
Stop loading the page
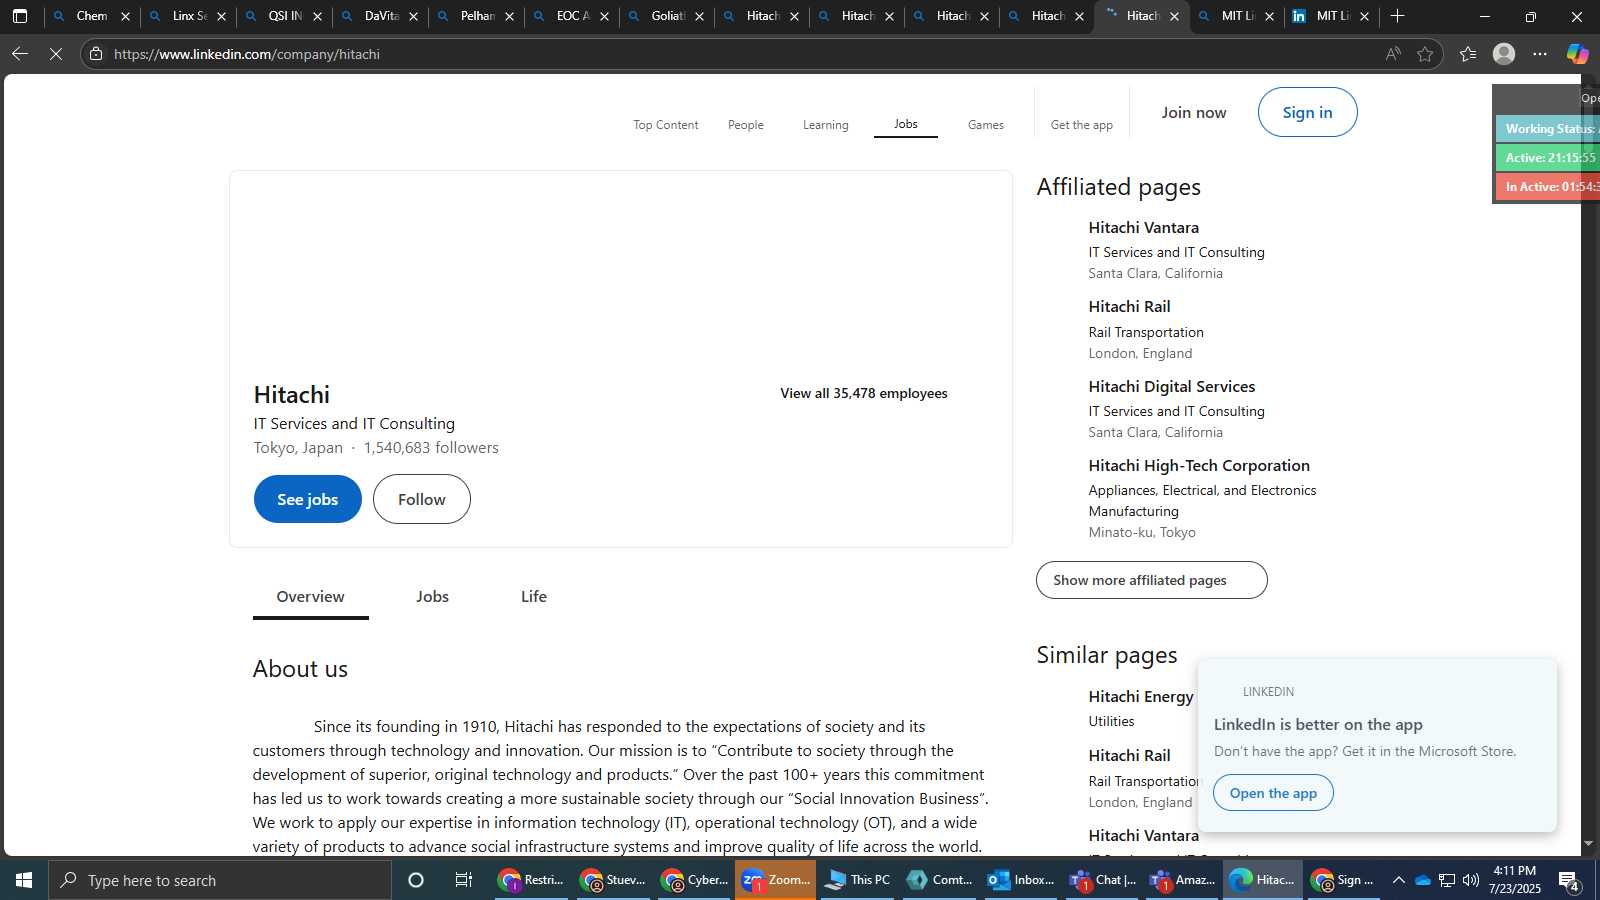(x=56, y=54)
